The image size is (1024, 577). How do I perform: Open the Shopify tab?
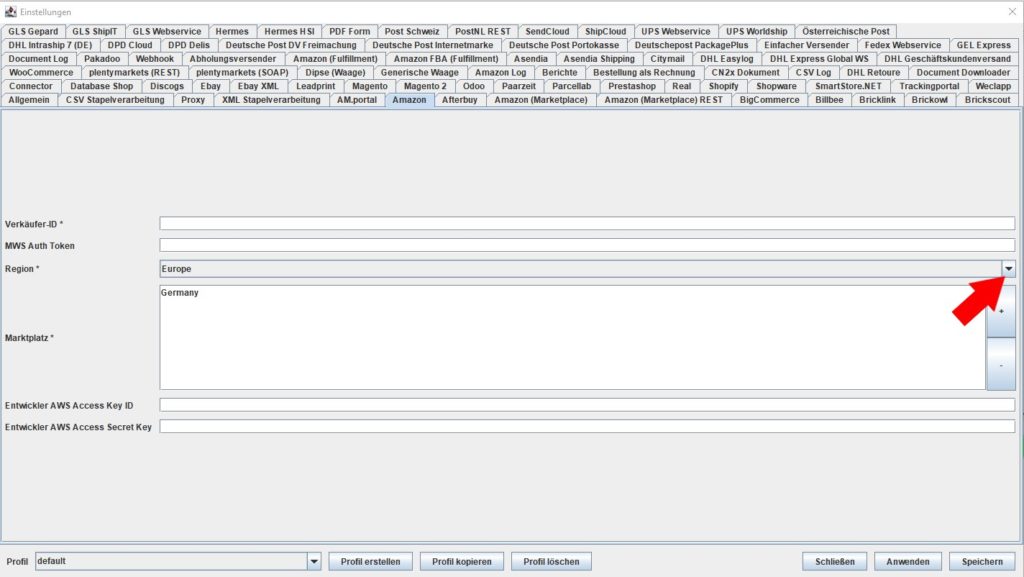pos(724,86)
